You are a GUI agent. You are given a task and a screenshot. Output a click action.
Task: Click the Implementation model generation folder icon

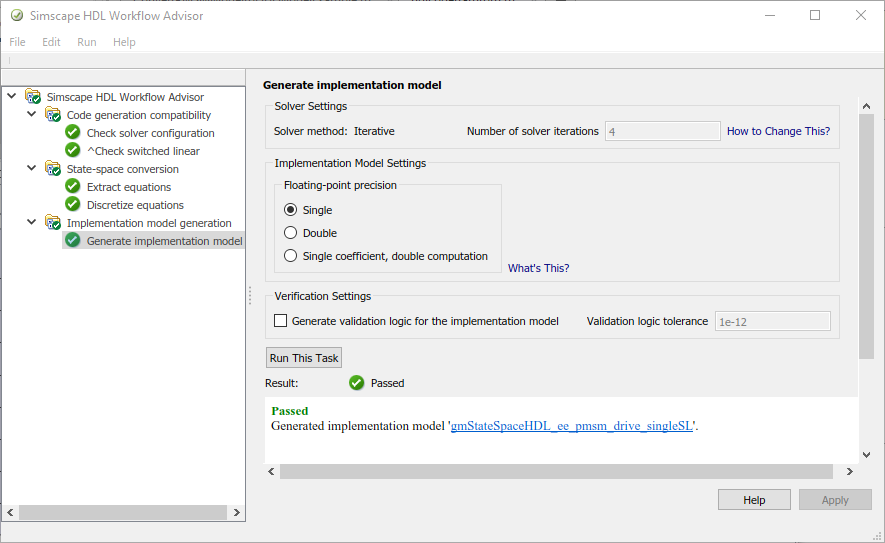53,223
